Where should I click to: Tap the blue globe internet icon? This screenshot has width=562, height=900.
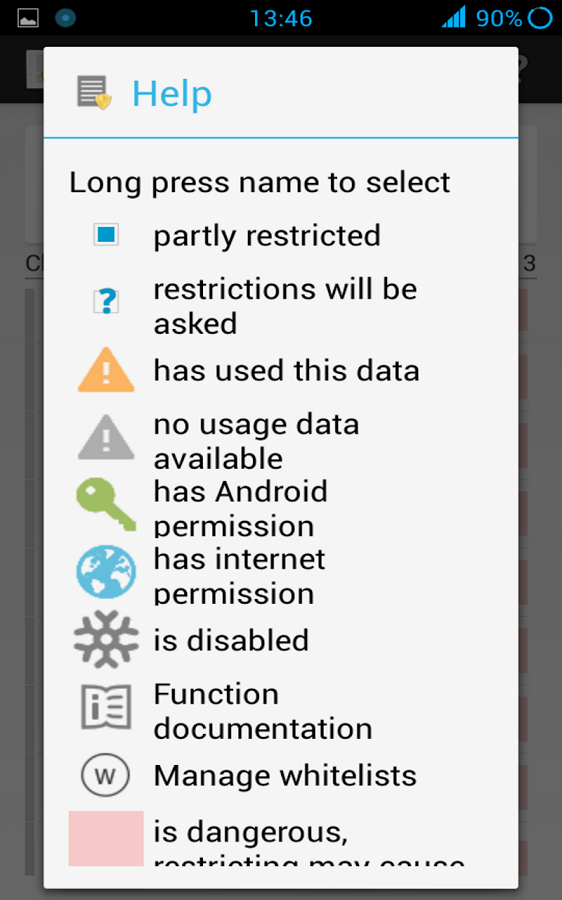point(106,572)
